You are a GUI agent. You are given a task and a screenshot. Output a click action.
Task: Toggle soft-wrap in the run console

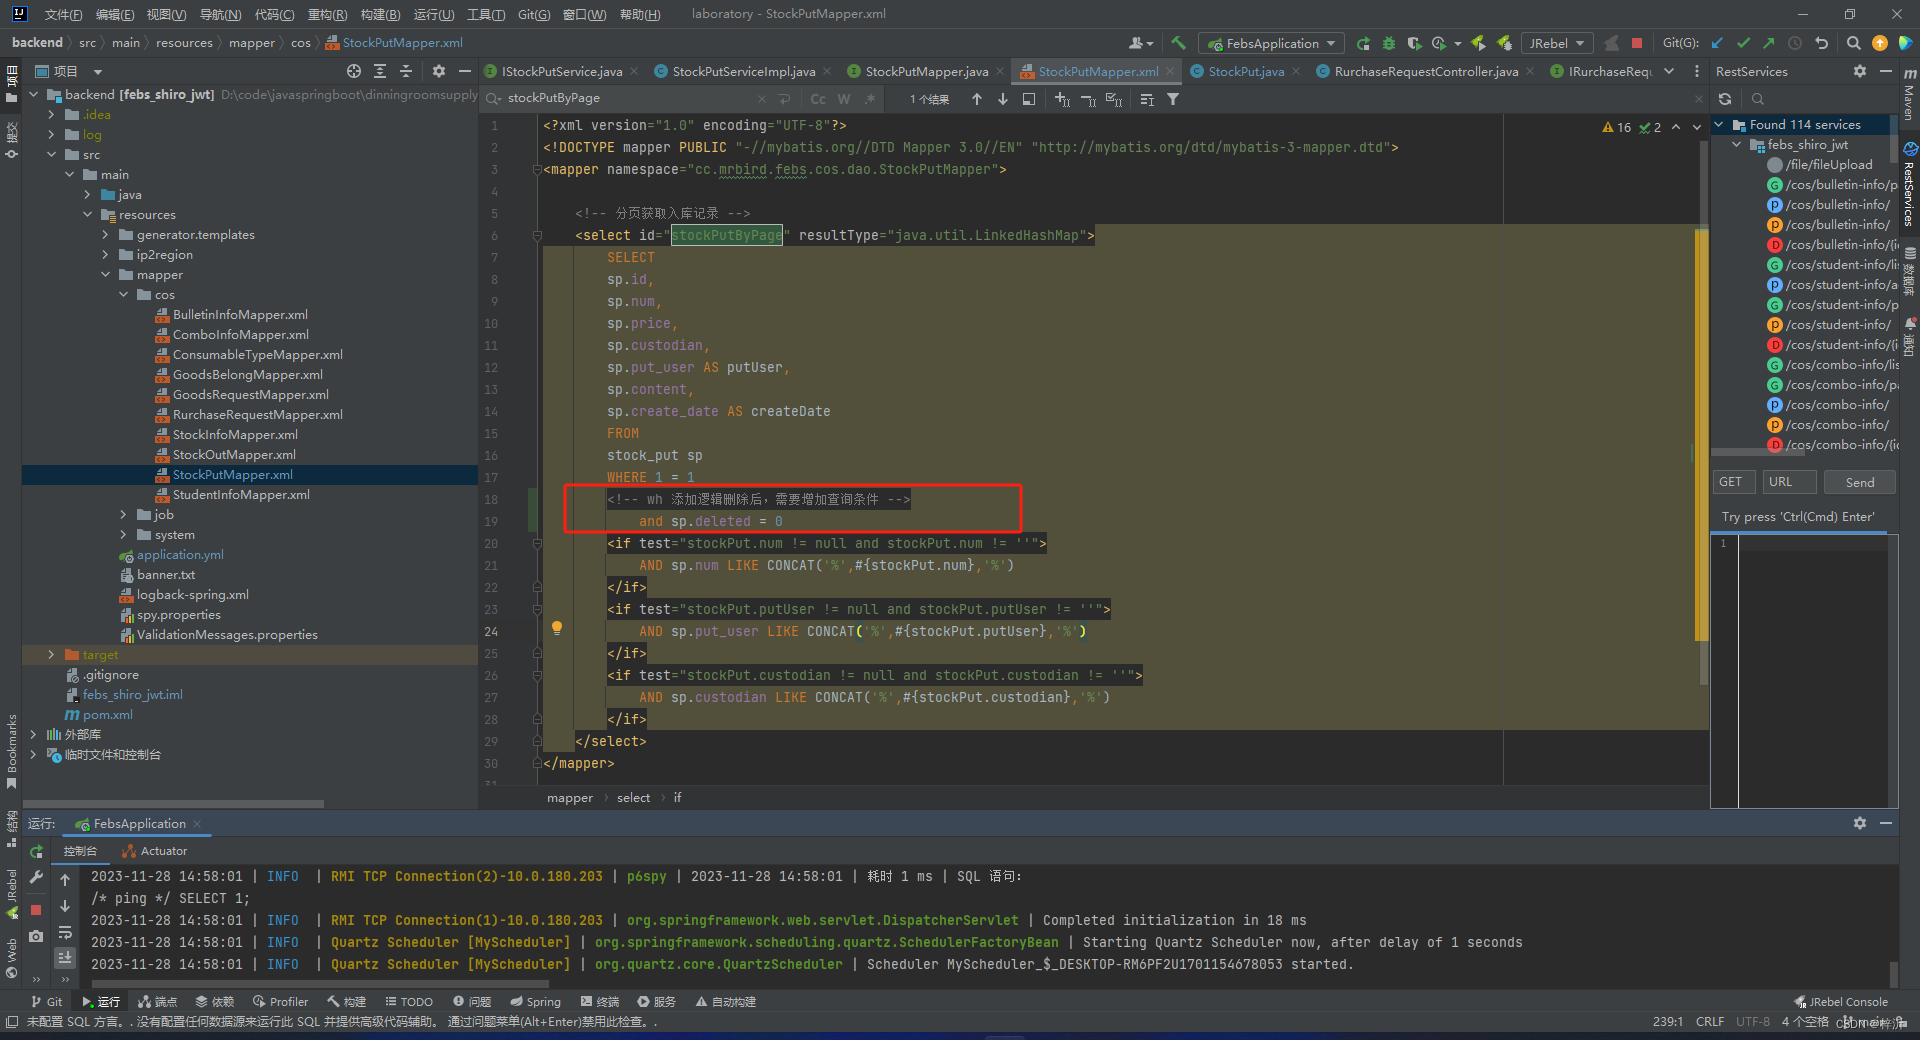coord(65,933)
